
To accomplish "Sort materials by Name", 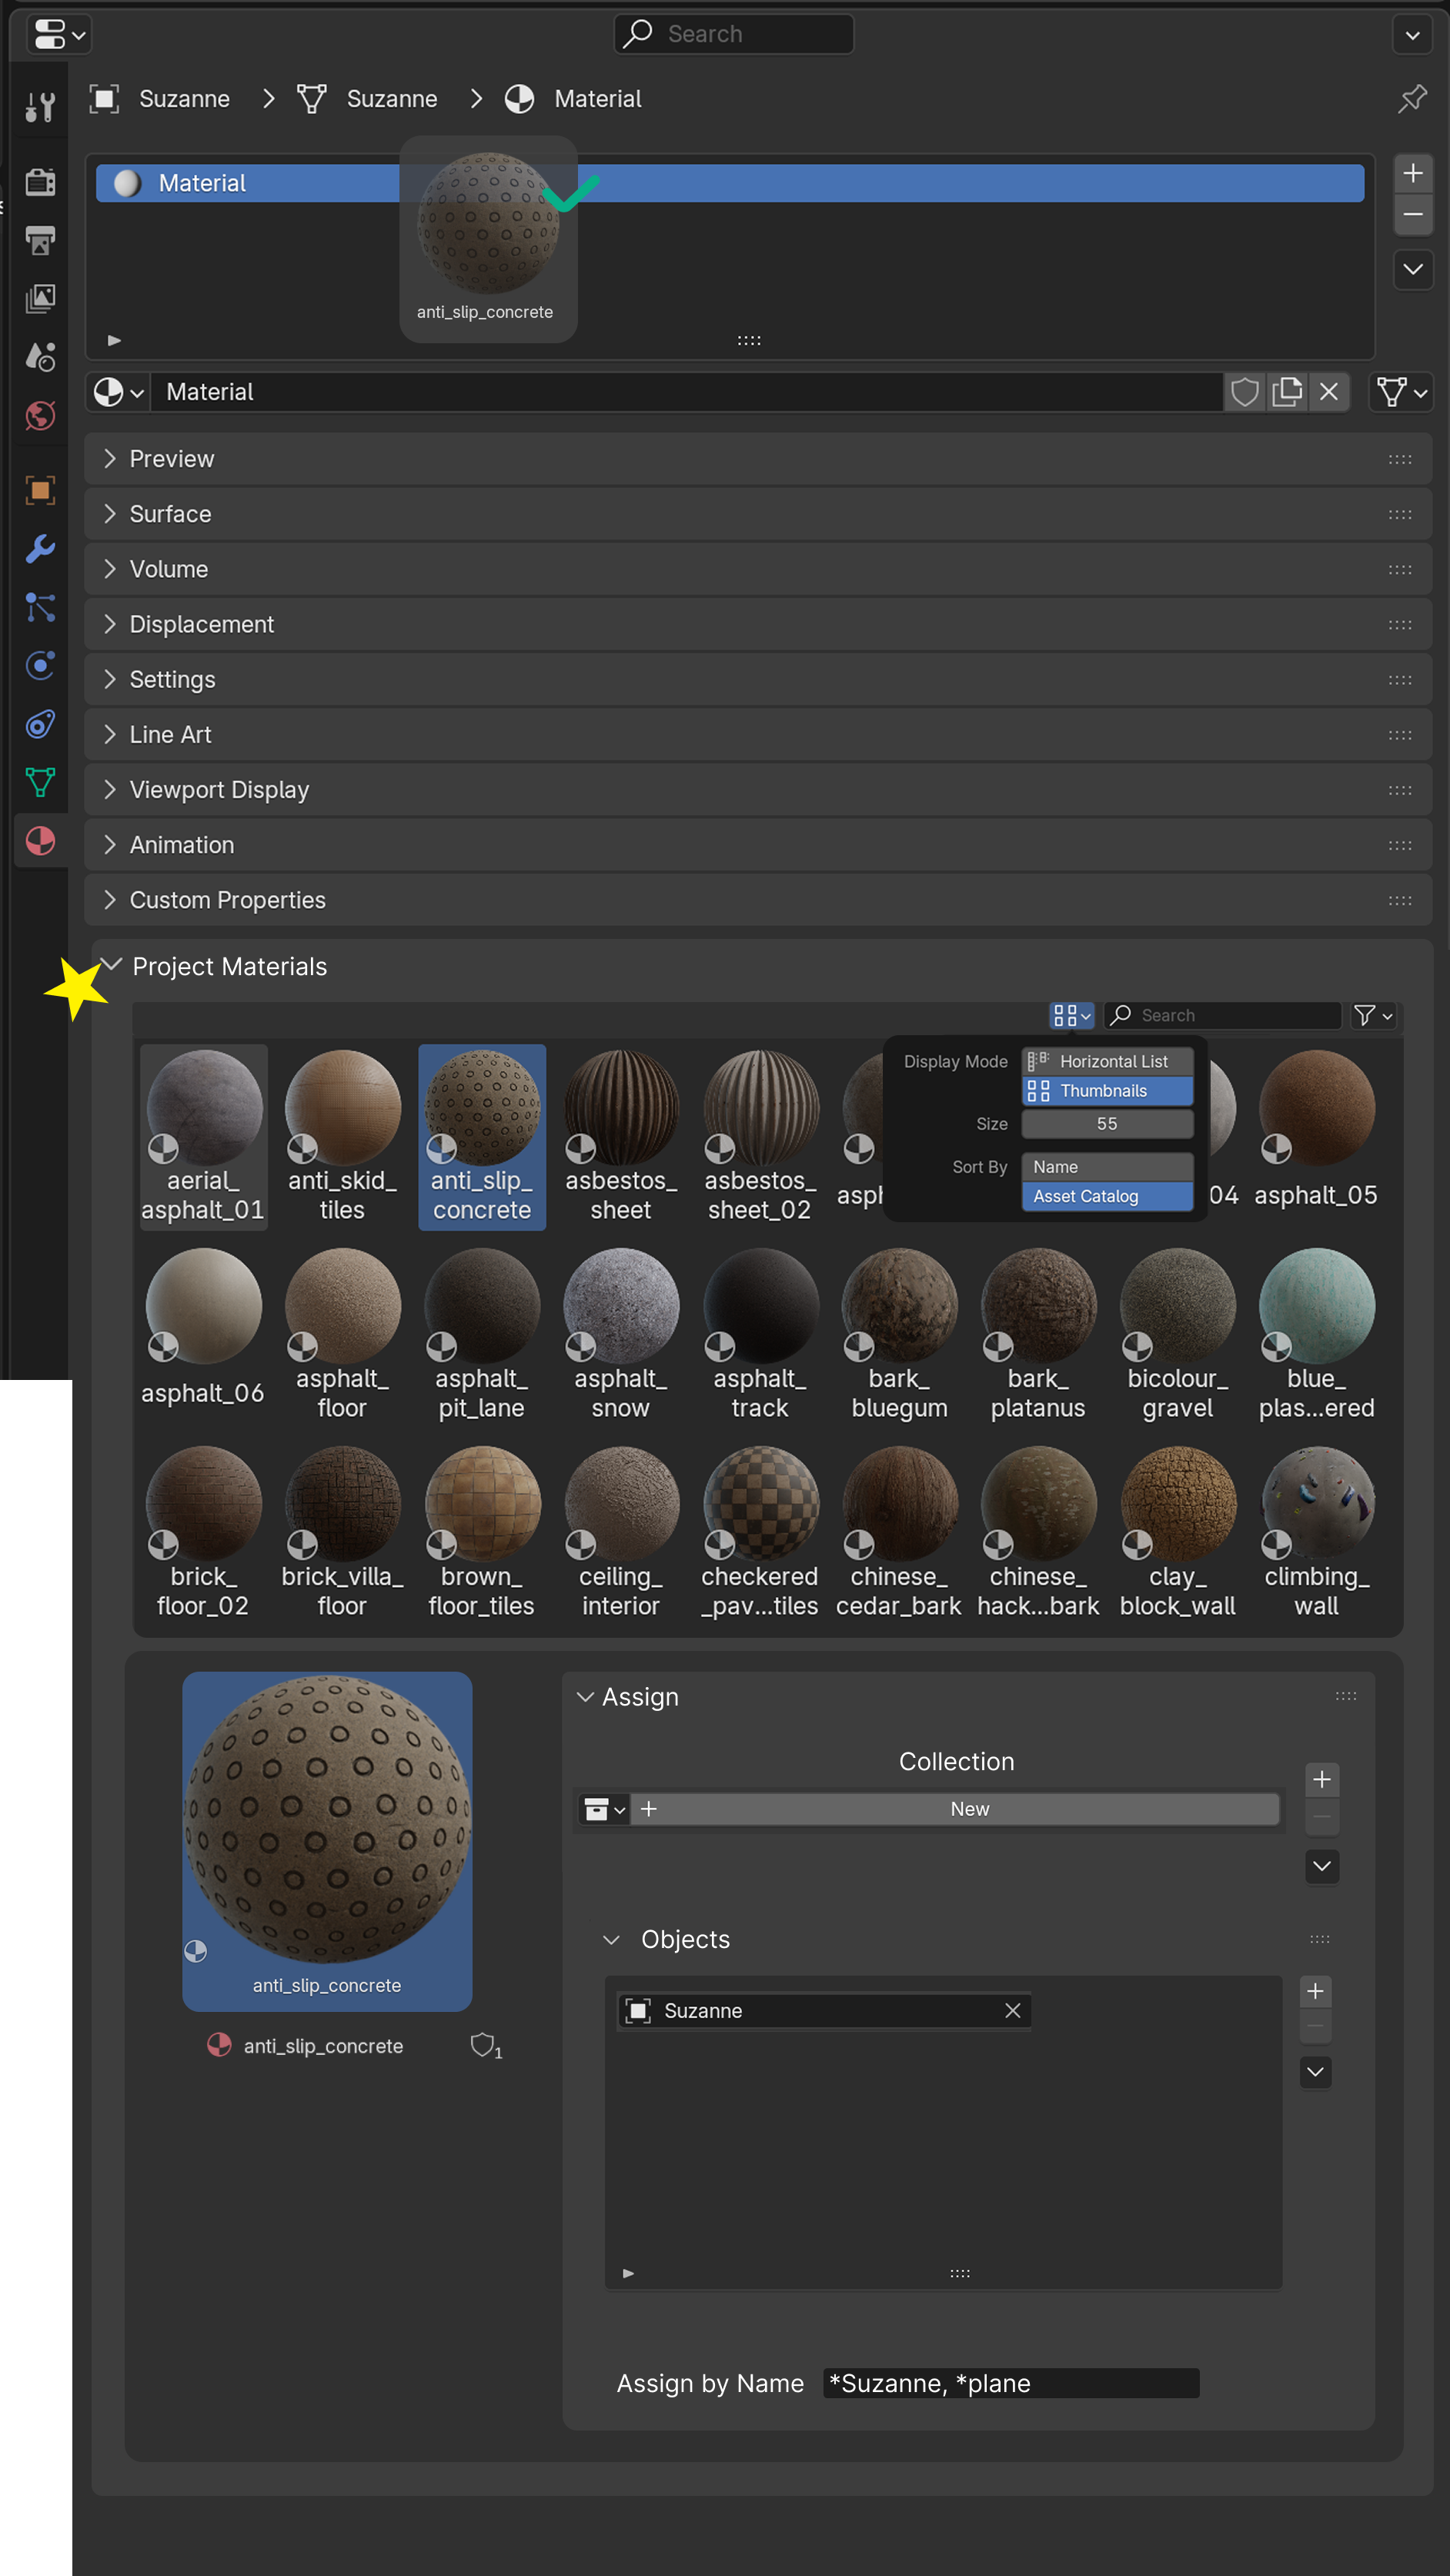I will point(1107,1167).
